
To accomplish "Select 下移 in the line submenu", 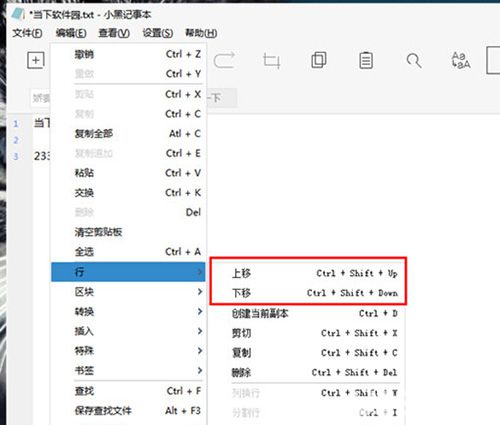I will 308,293.
